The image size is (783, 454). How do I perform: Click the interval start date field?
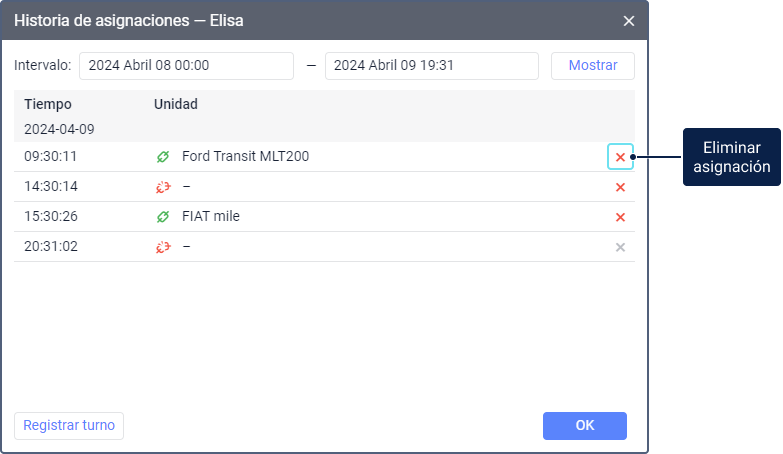(x=186, y=66)
